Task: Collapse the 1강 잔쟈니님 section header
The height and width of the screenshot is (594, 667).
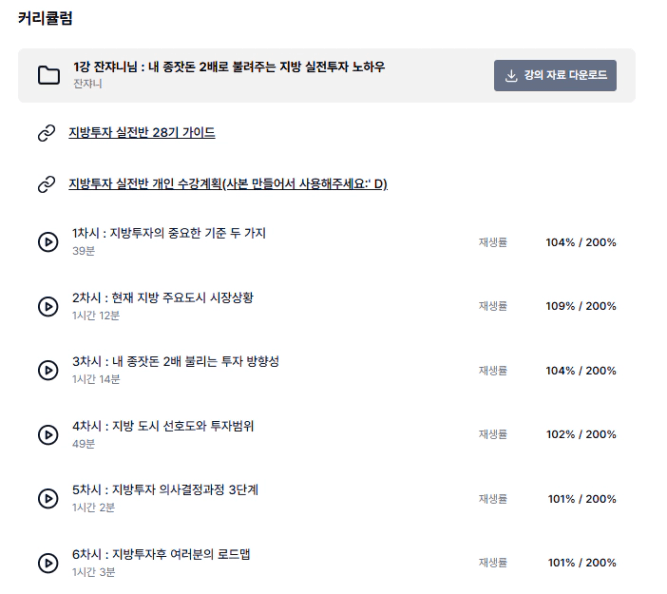Action: pos(229,67)
